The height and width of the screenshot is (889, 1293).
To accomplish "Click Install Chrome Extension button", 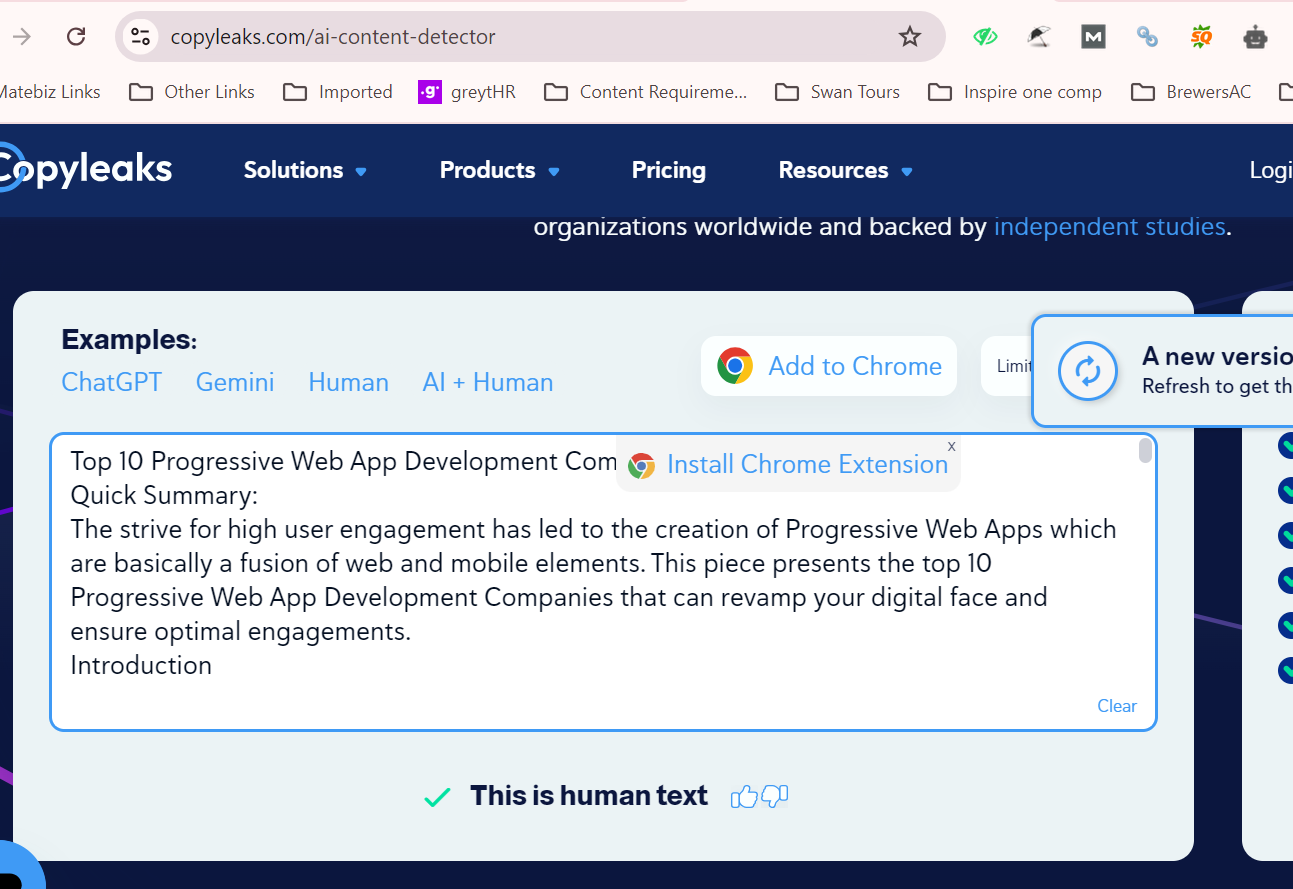I will (788, 464).
